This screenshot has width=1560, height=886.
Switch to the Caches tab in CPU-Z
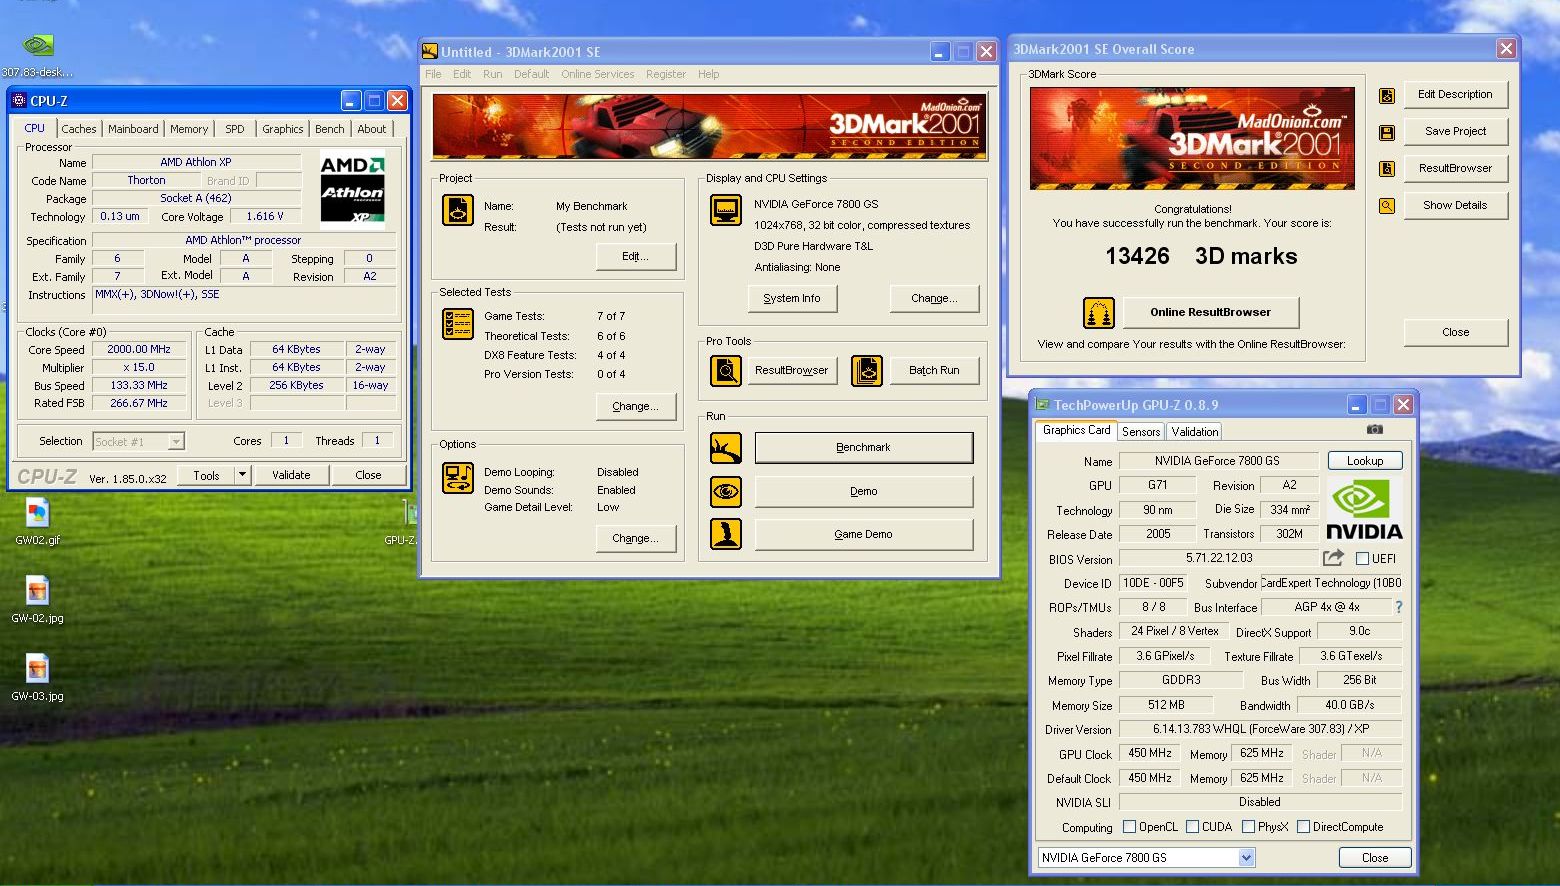coord(79,129)
